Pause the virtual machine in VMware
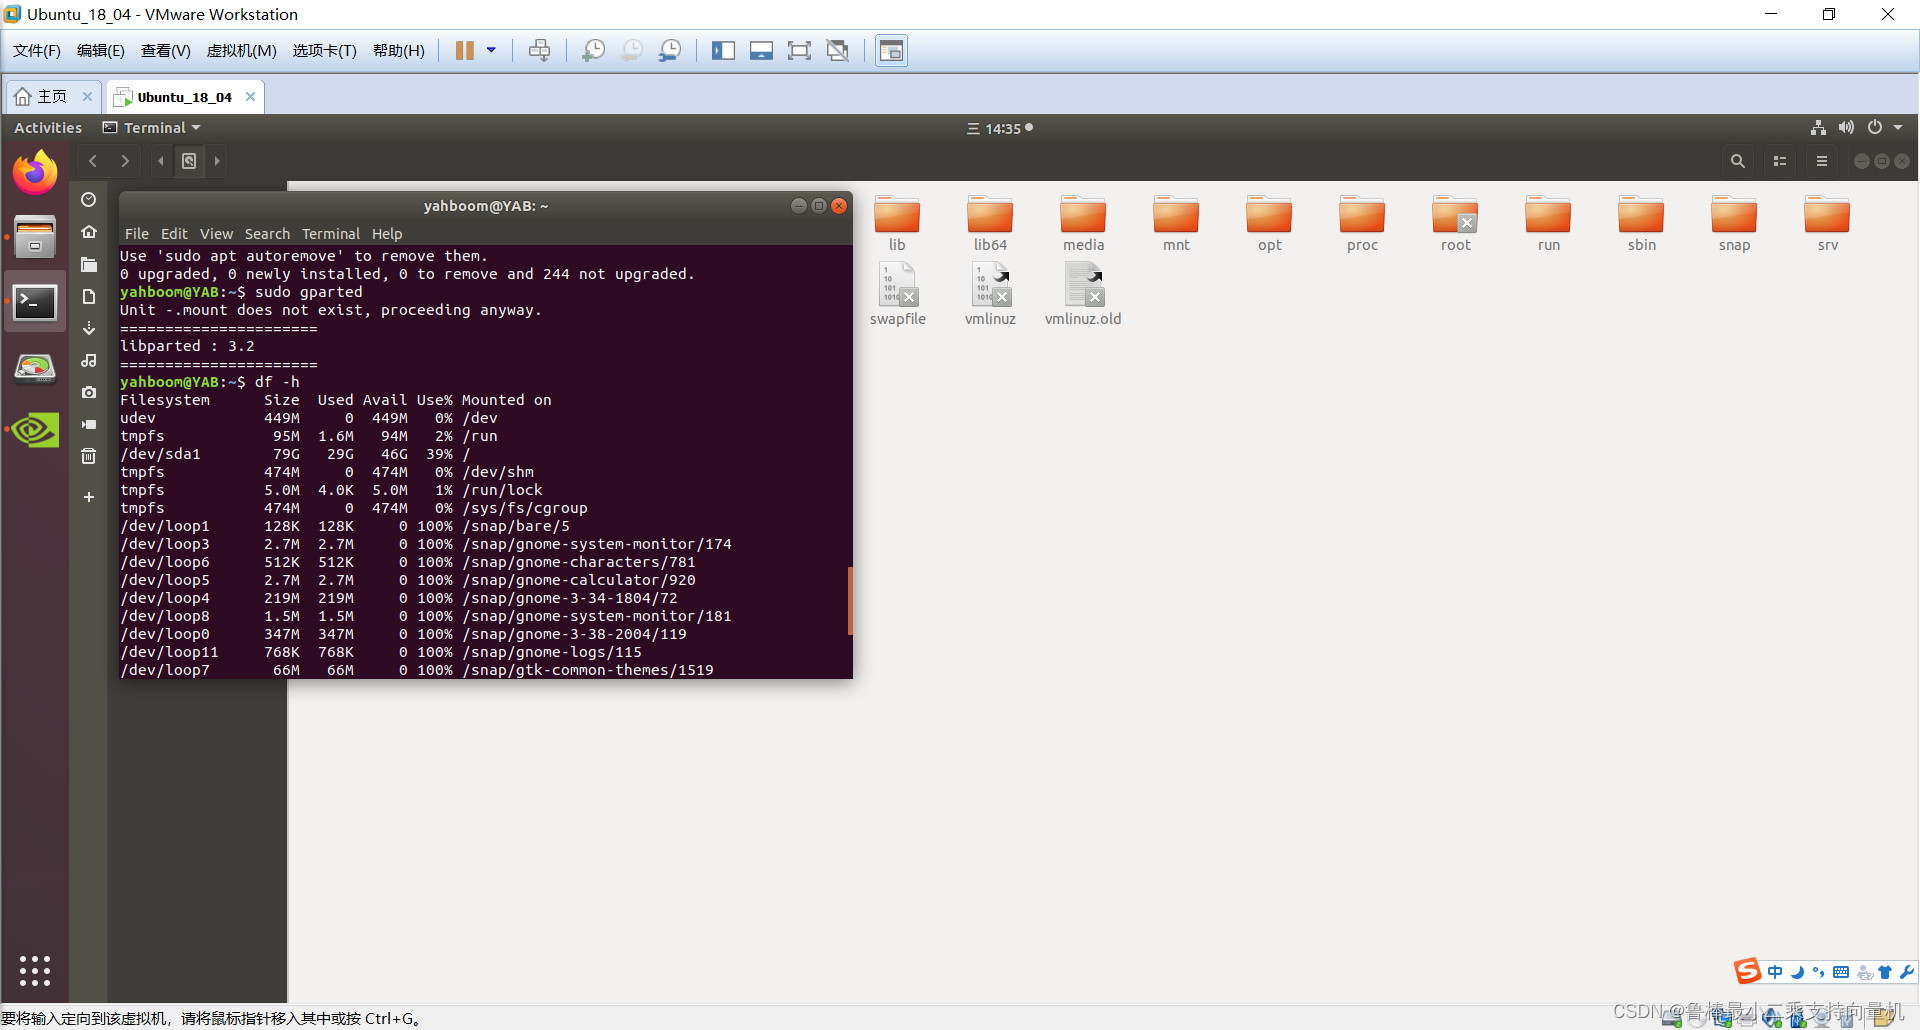The height and width of the screenshot is (1030, 1920). coord(464,51)
